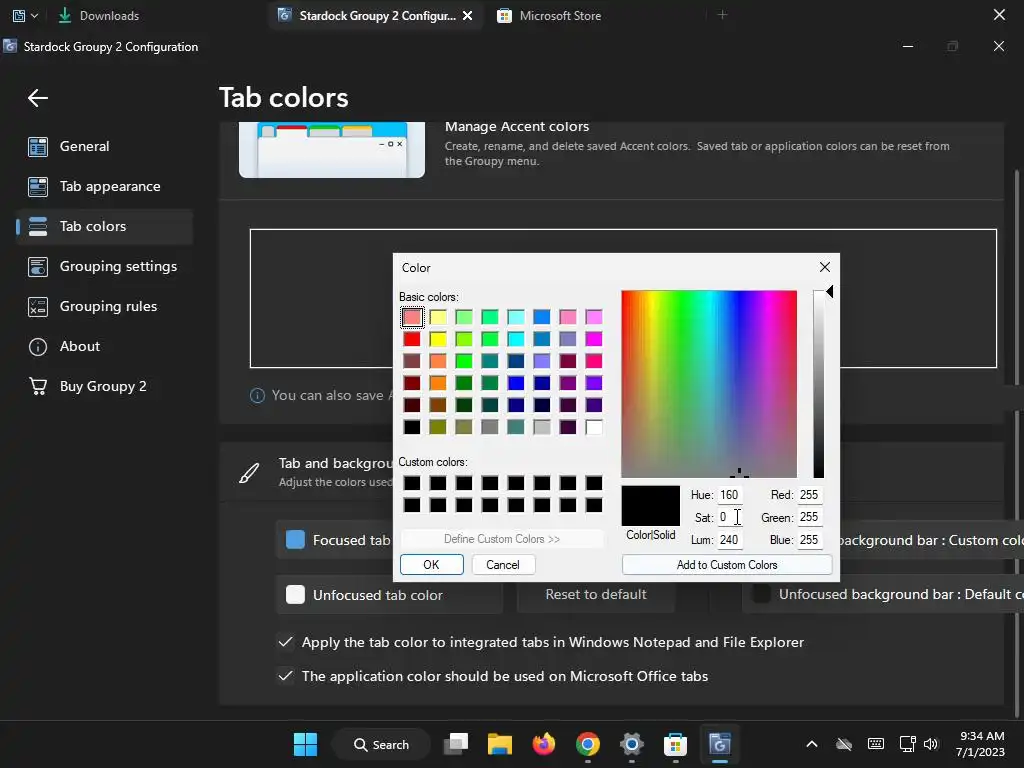Toggle application color on Microsoft Office tabs
The image size is (1024, 768).
coord(285,676)
